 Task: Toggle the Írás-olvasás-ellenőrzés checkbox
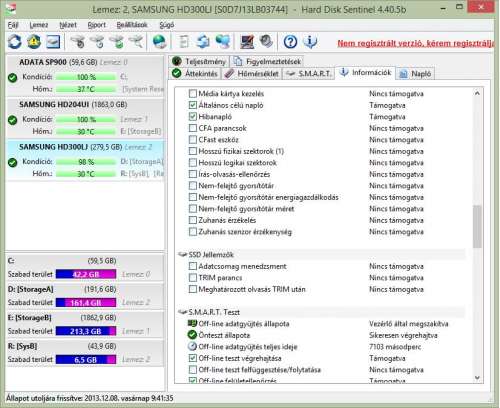click(x=193, y=174)
